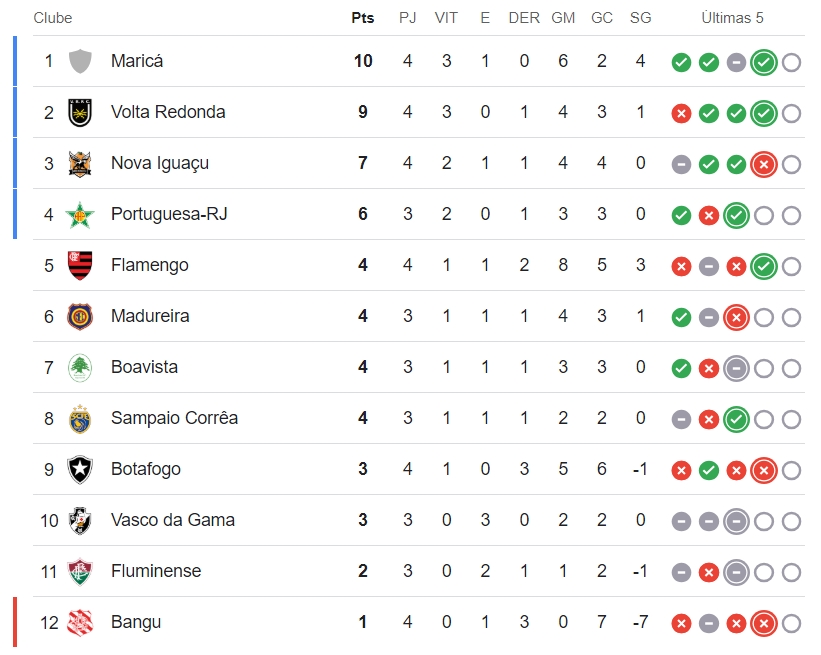
Task: Click the Volta Redonda black shield crest
Action: [80, 113]
